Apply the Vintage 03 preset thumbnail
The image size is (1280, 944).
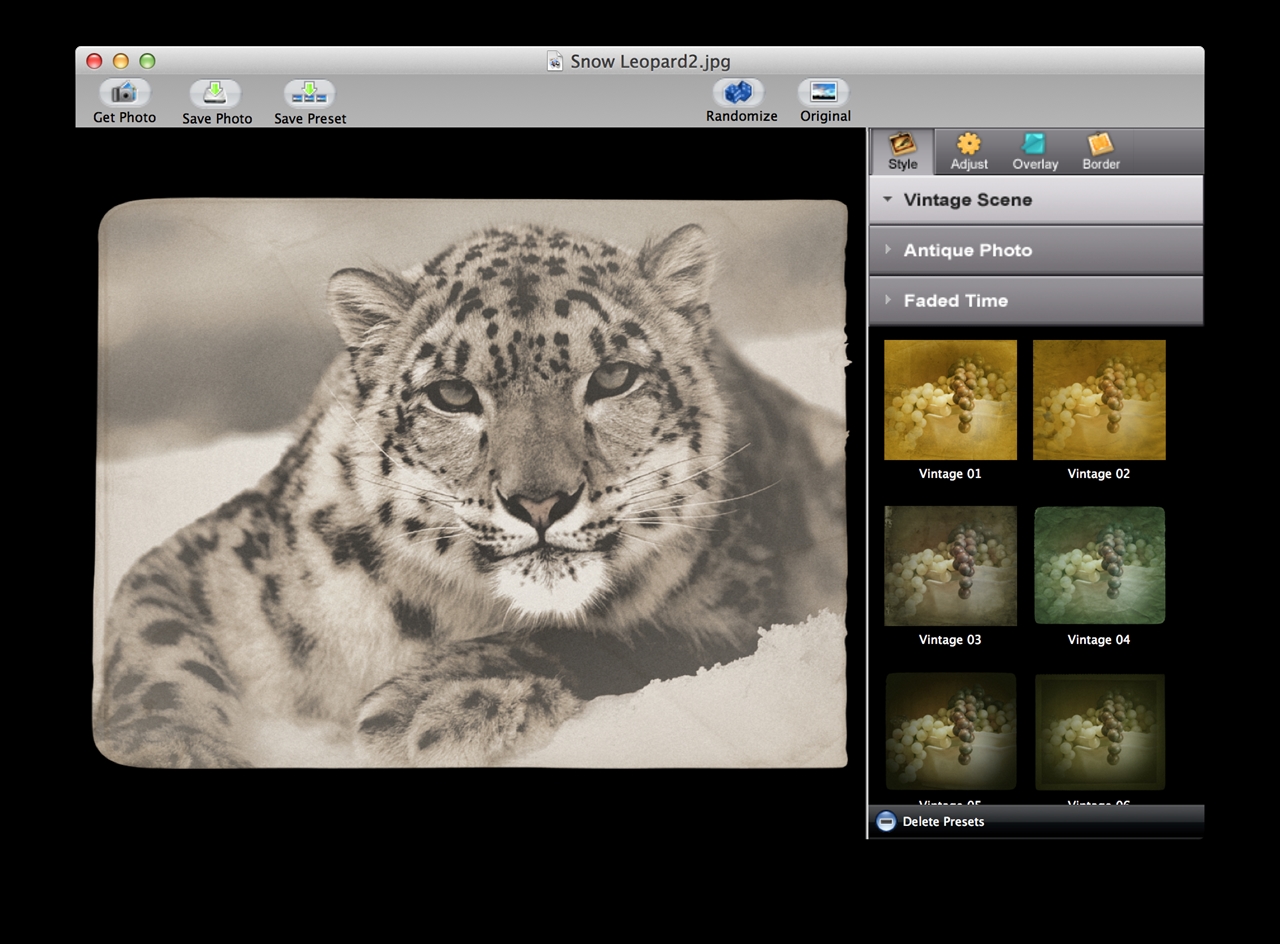coord(950,566)
